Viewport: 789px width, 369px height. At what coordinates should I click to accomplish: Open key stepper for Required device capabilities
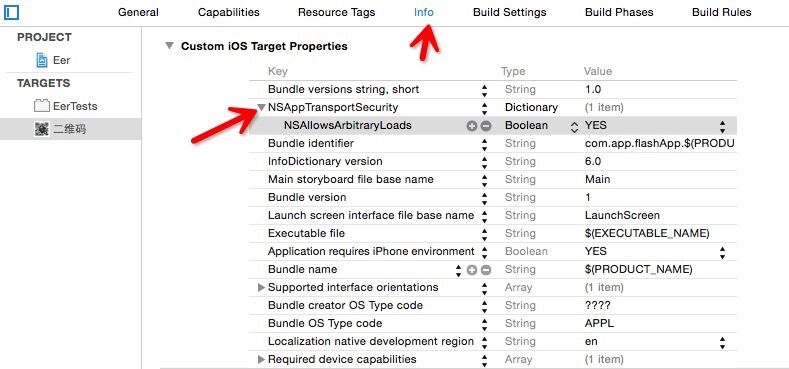click(x=484, y=360)
